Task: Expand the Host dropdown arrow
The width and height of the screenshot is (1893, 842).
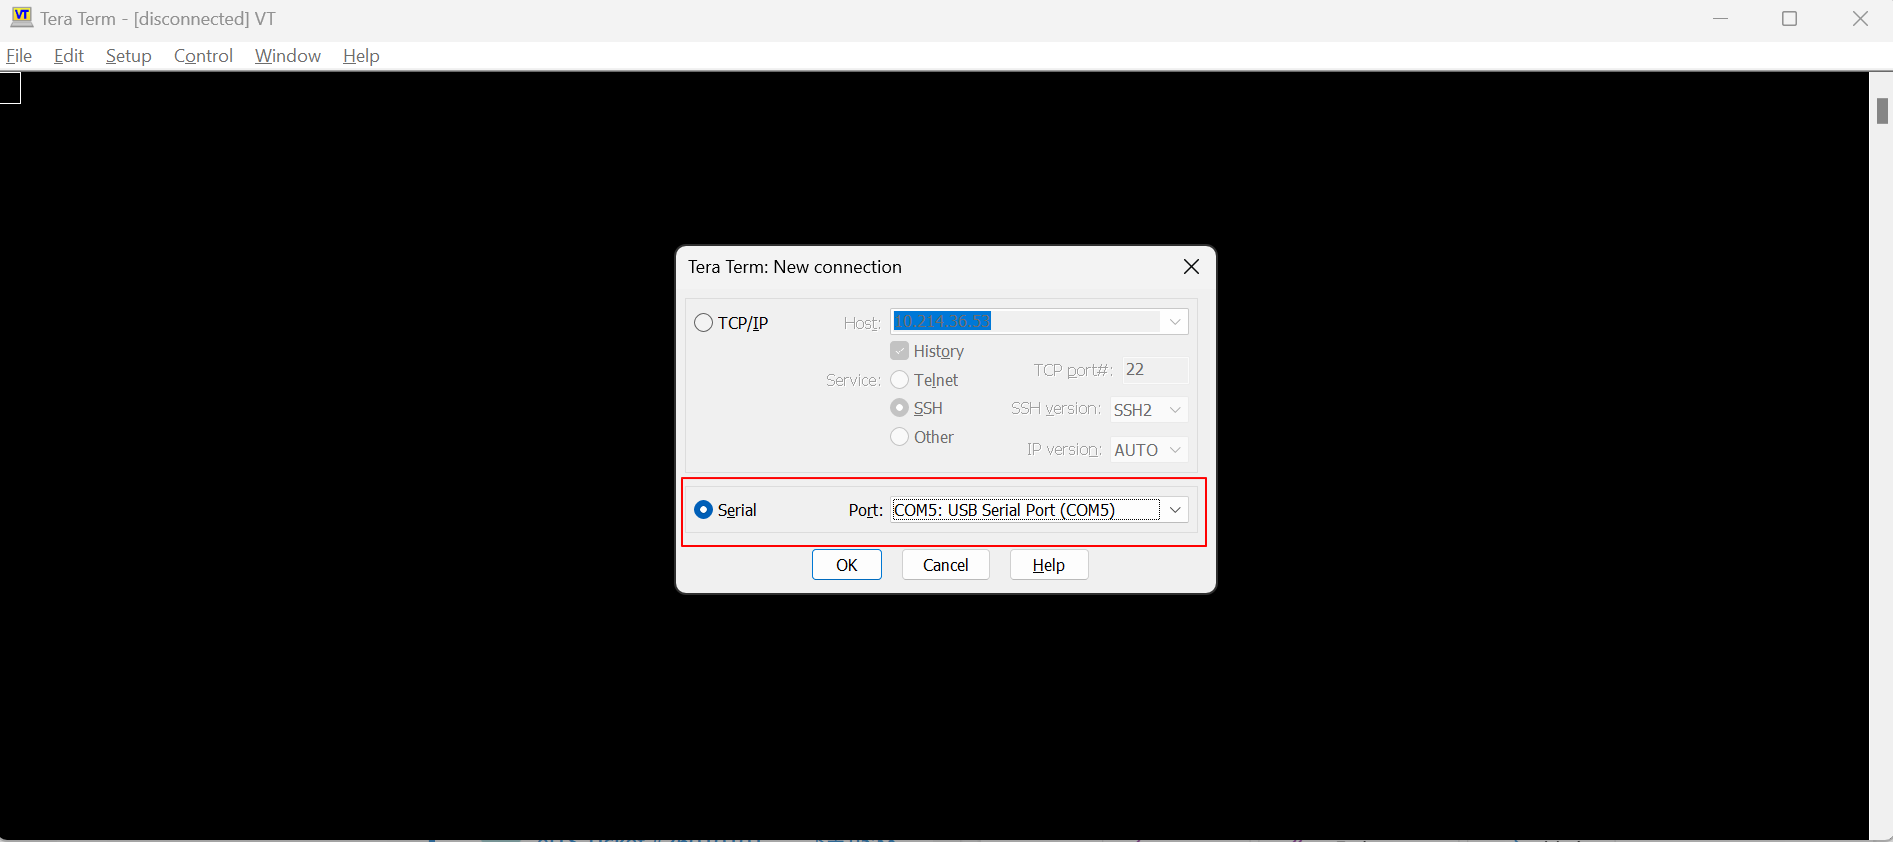Action: tap(1175, 322)
